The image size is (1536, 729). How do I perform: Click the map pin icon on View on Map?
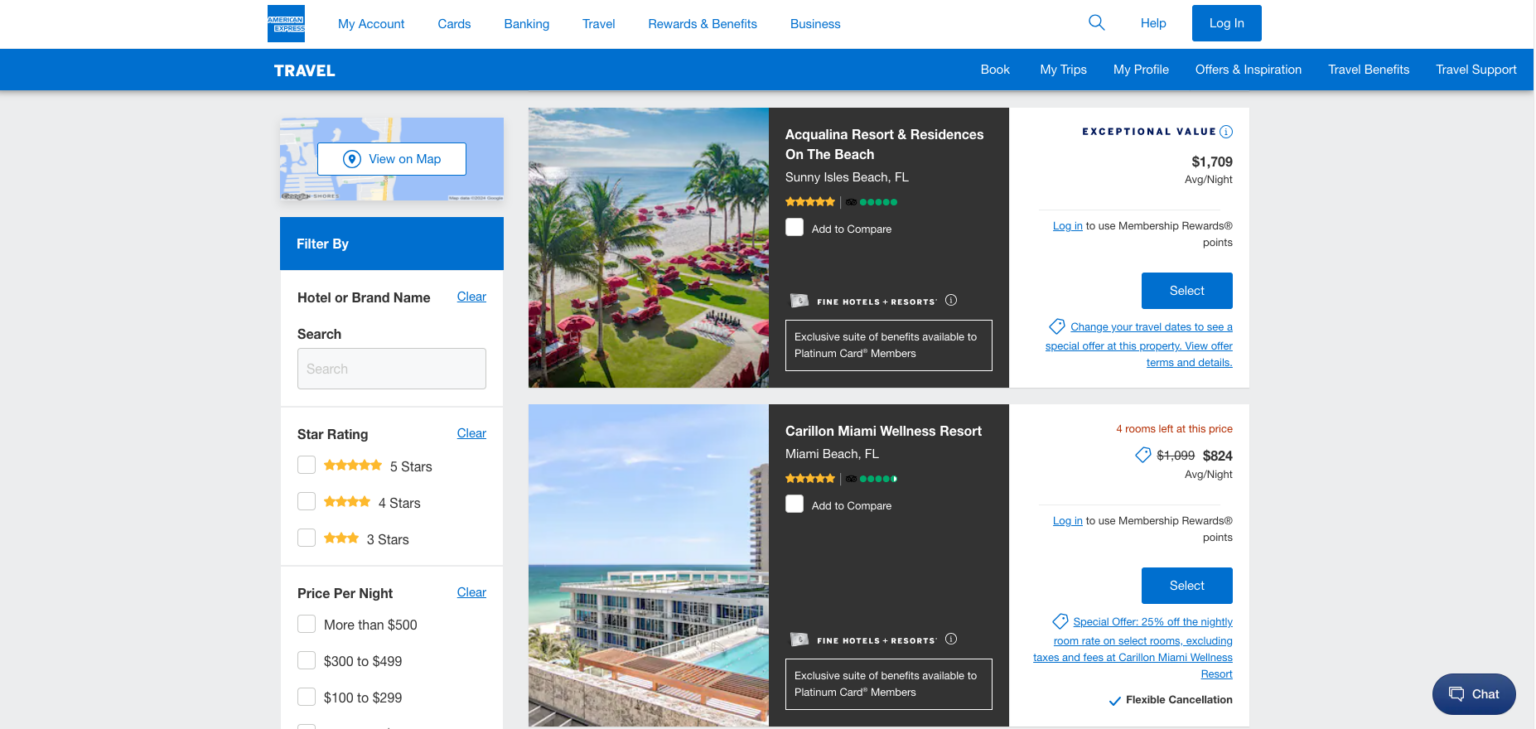coord(351,159)
